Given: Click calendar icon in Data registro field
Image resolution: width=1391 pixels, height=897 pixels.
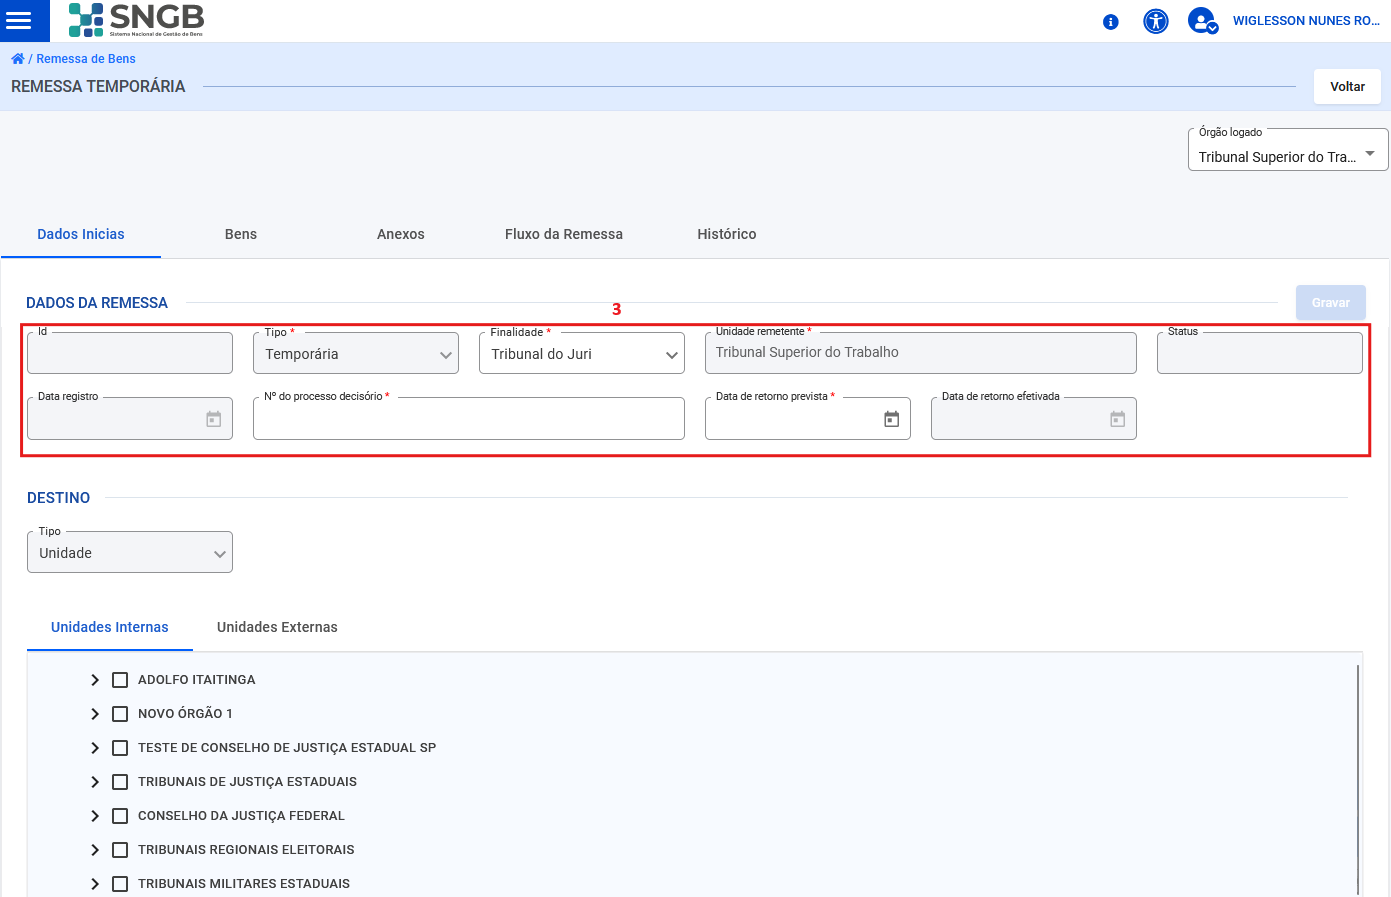Looking at the screenshot, I should point(214,419).
